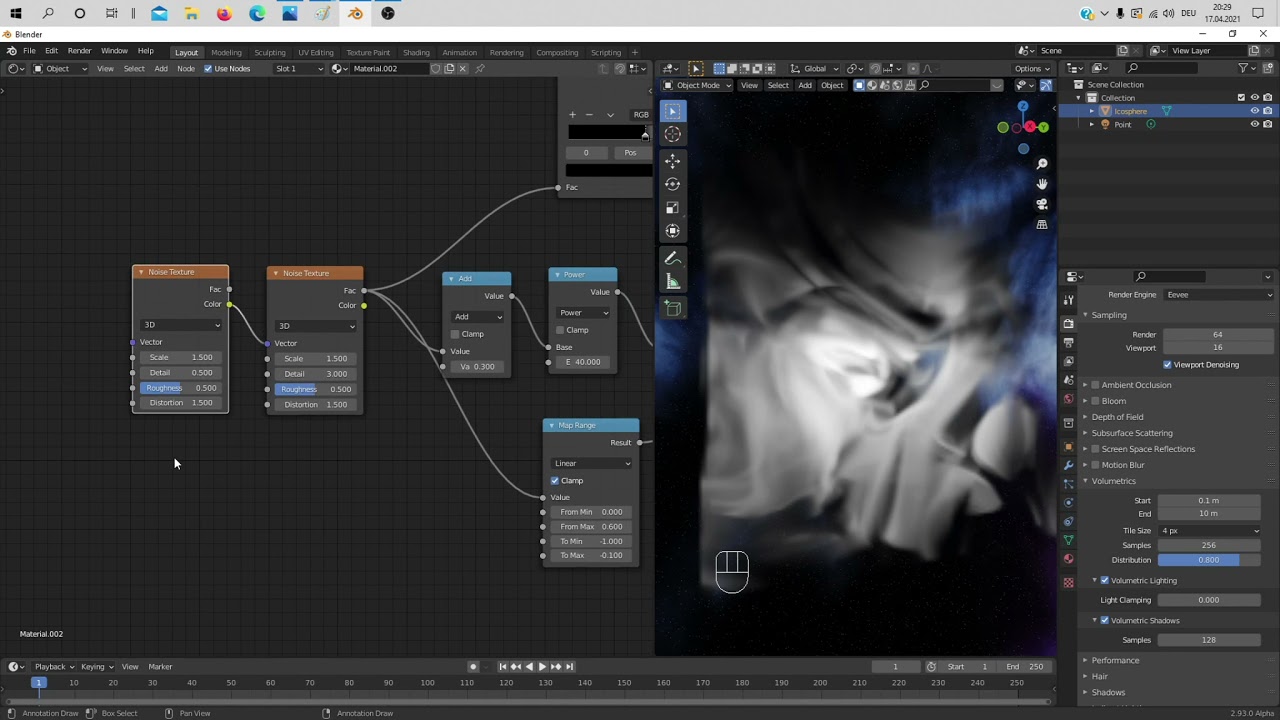Select the Transform tool in viewport toolbar

(x=672, y=231)
